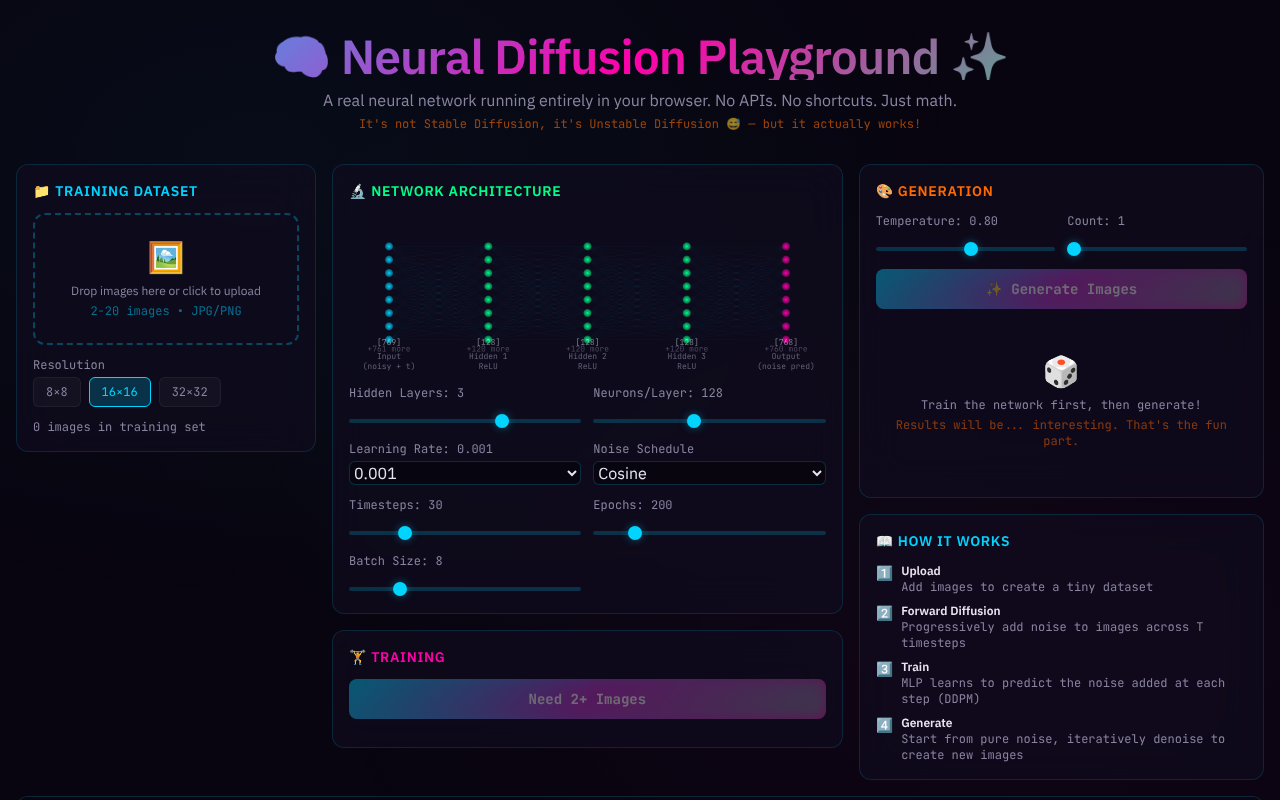Click the picture icon inside the upload dropzone
The image size is (1280, 800).
tap(165, 257)
